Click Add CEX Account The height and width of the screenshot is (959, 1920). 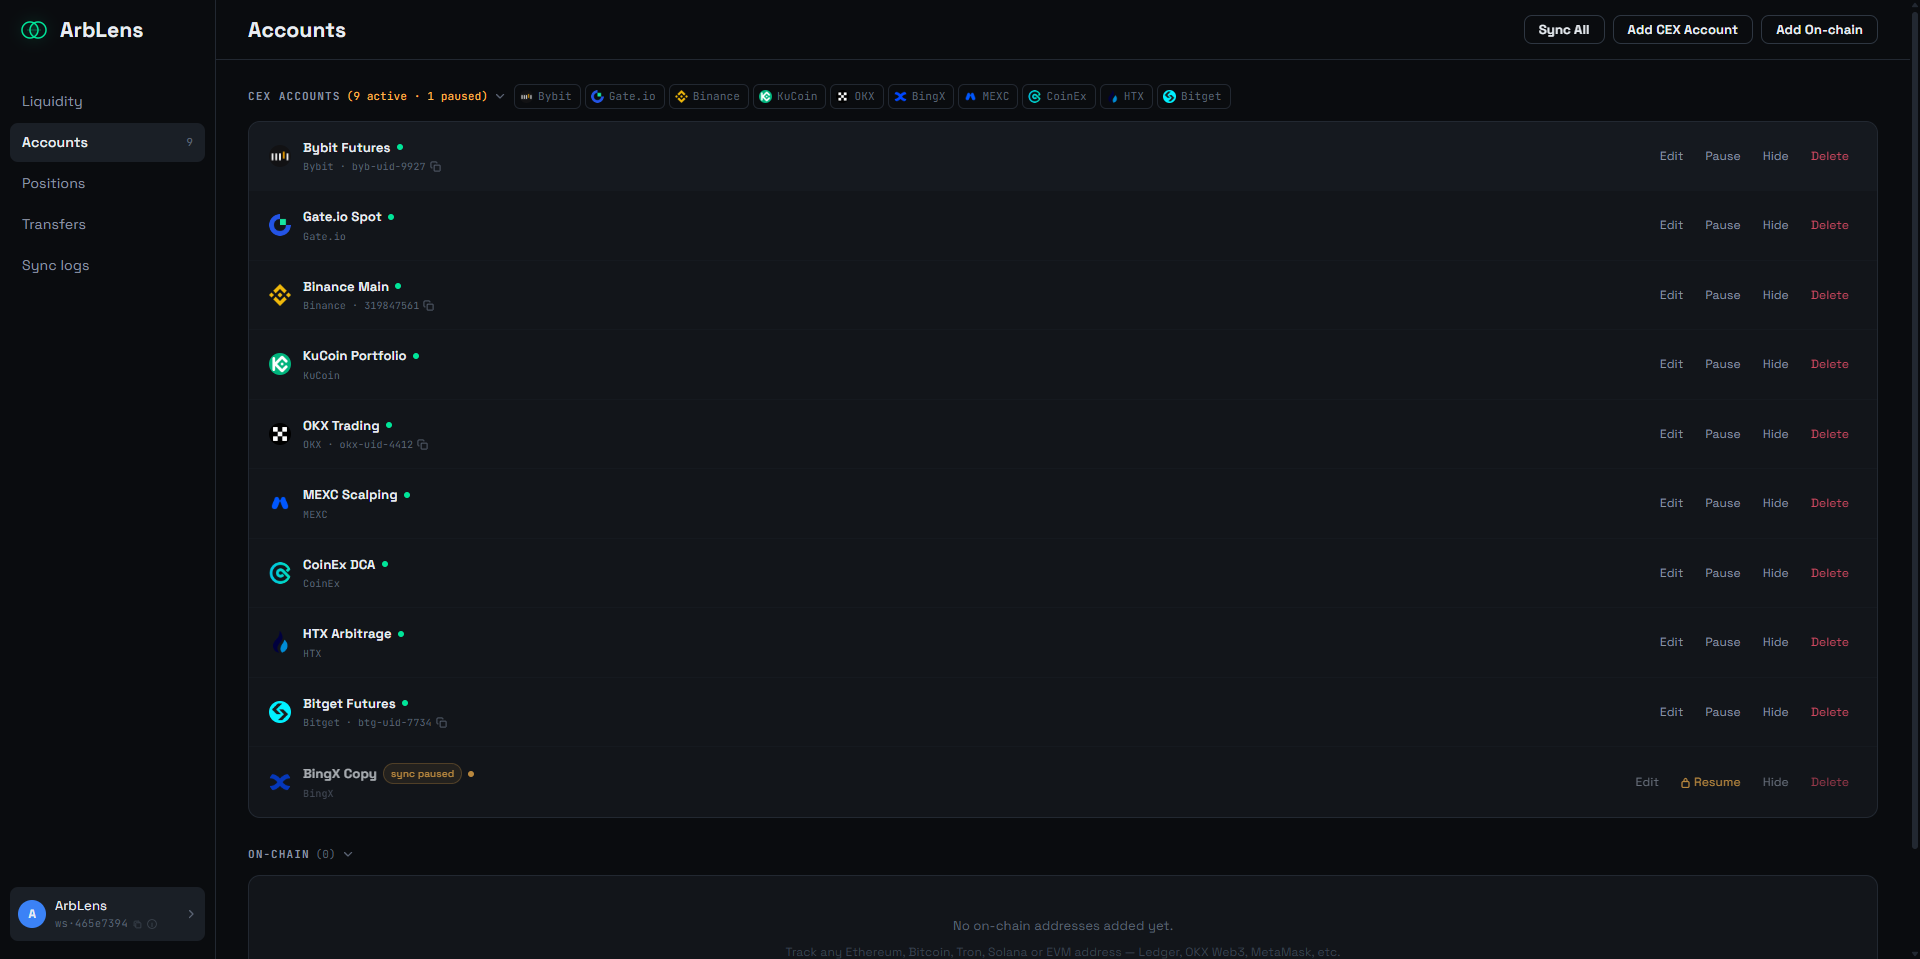[x=1682, y=30]
